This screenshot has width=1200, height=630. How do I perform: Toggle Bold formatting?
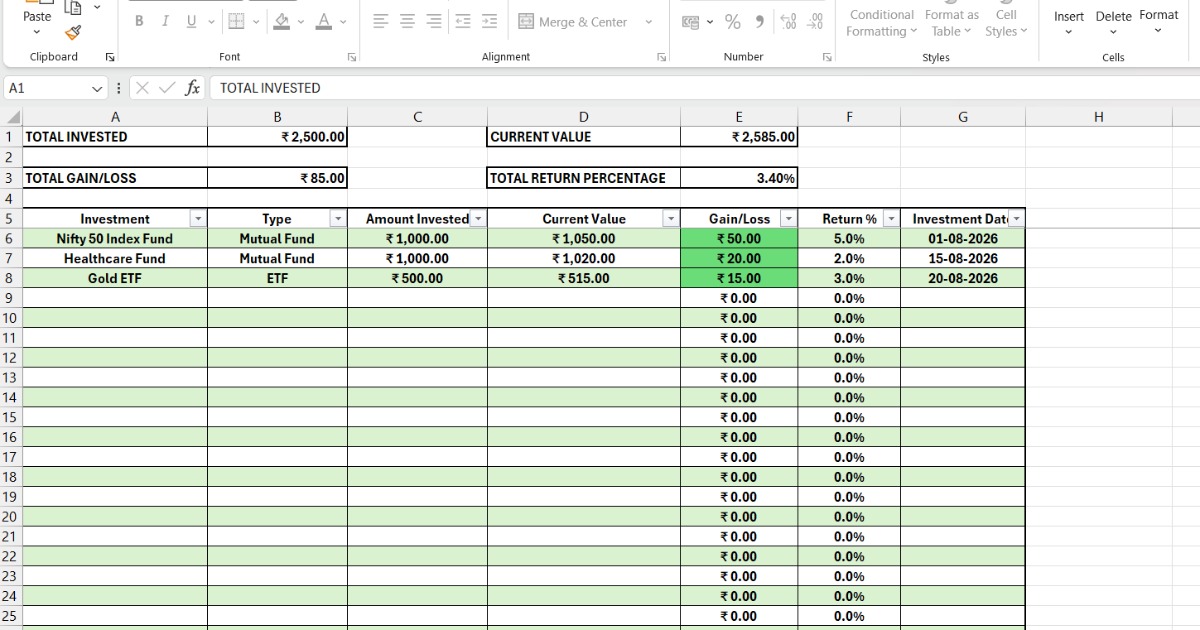coord(138,21)
